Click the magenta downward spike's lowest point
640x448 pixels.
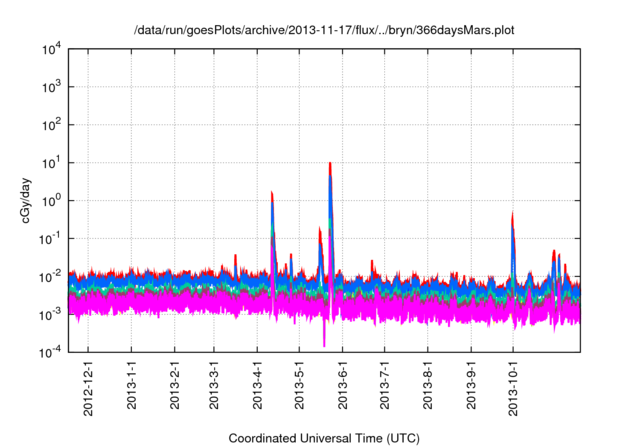click(324, 346)
